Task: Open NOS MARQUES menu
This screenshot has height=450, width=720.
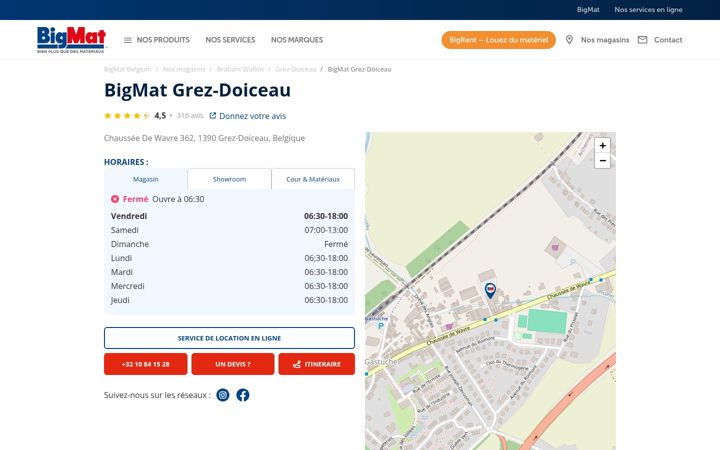Action: (297, 40)
